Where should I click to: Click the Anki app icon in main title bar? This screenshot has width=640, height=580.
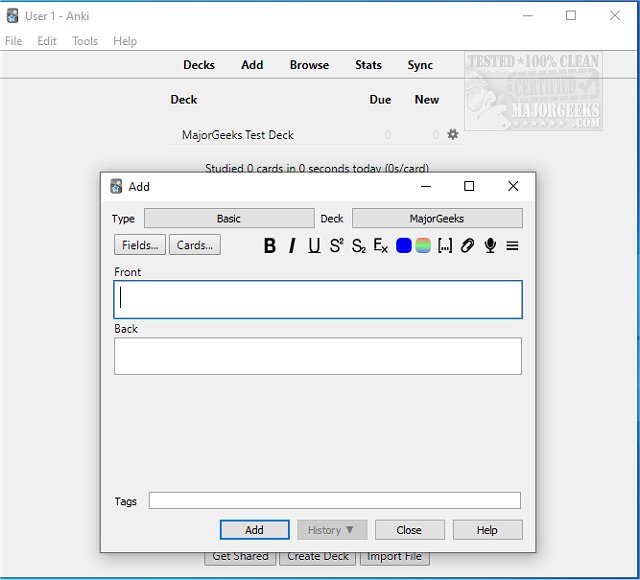click(13, 16)
